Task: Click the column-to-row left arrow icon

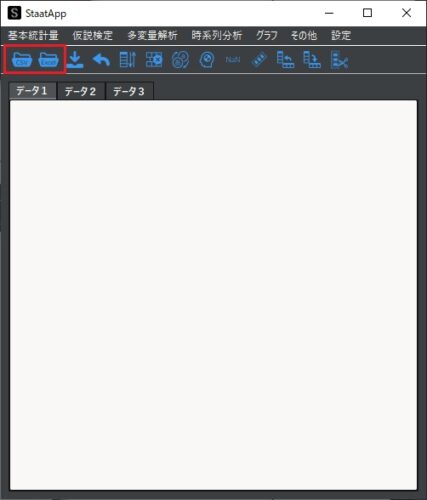Action: coord(285,60)
